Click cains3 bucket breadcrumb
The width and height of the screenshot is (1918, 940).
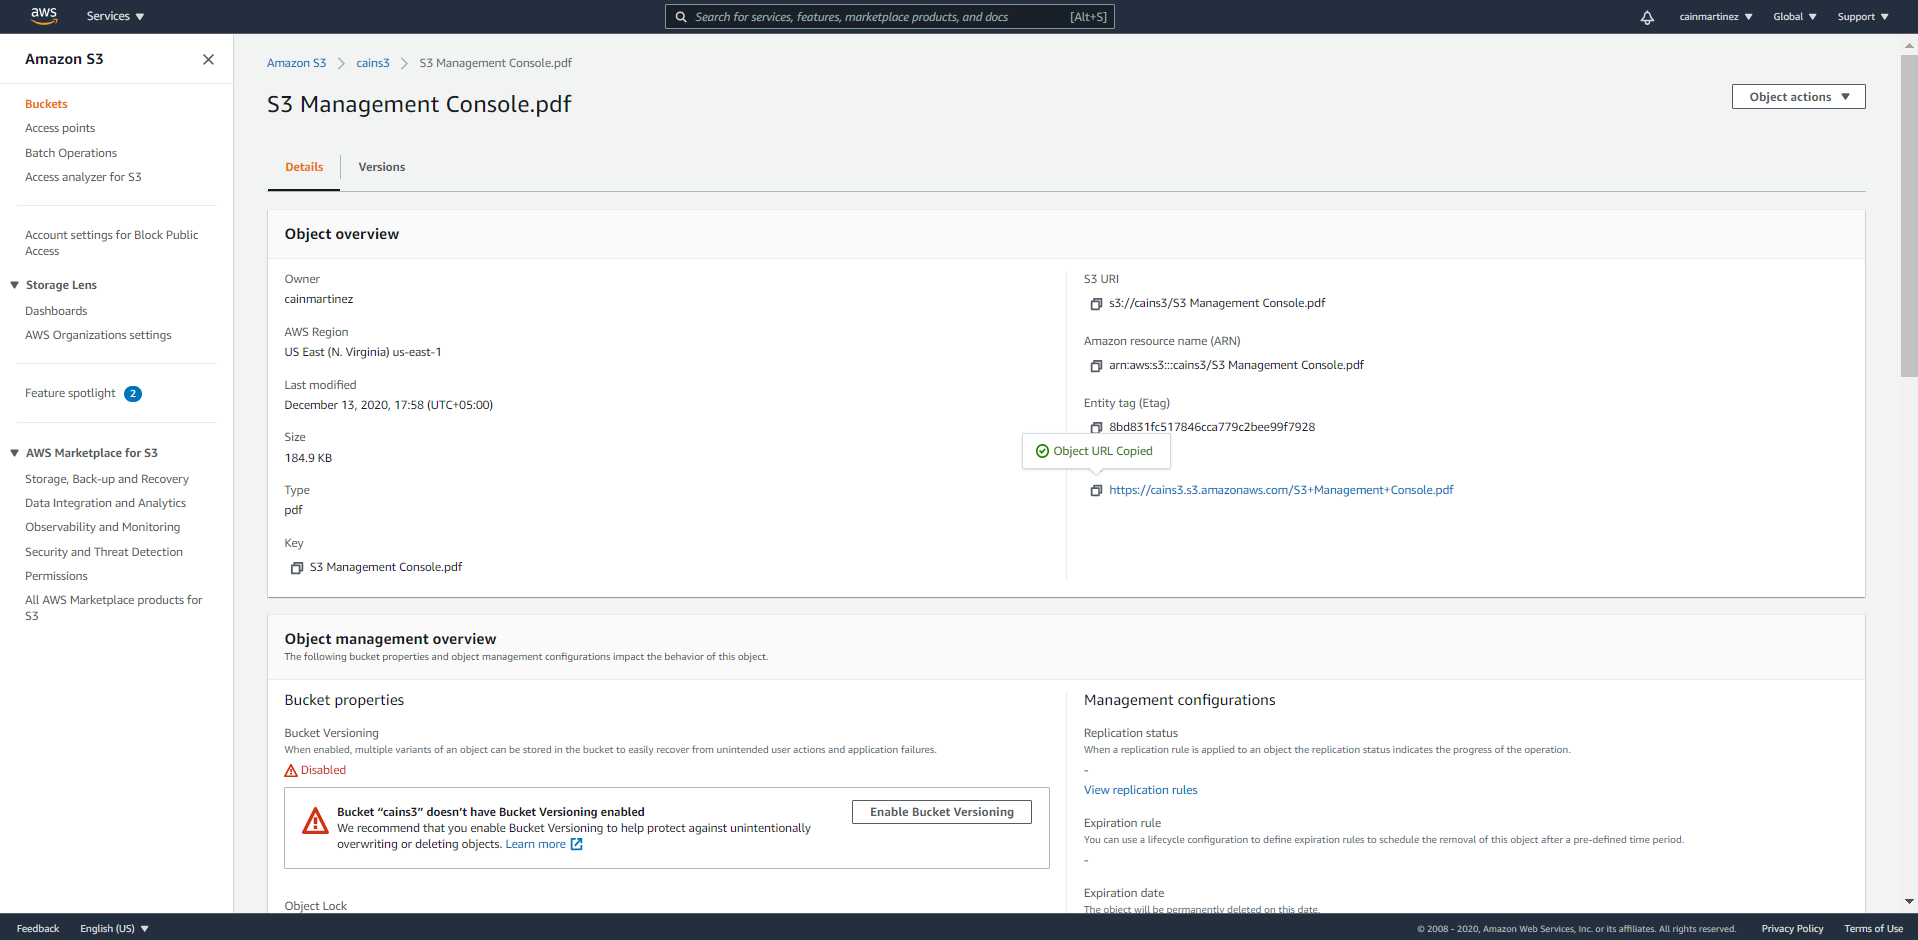click(x=373, y=63)
